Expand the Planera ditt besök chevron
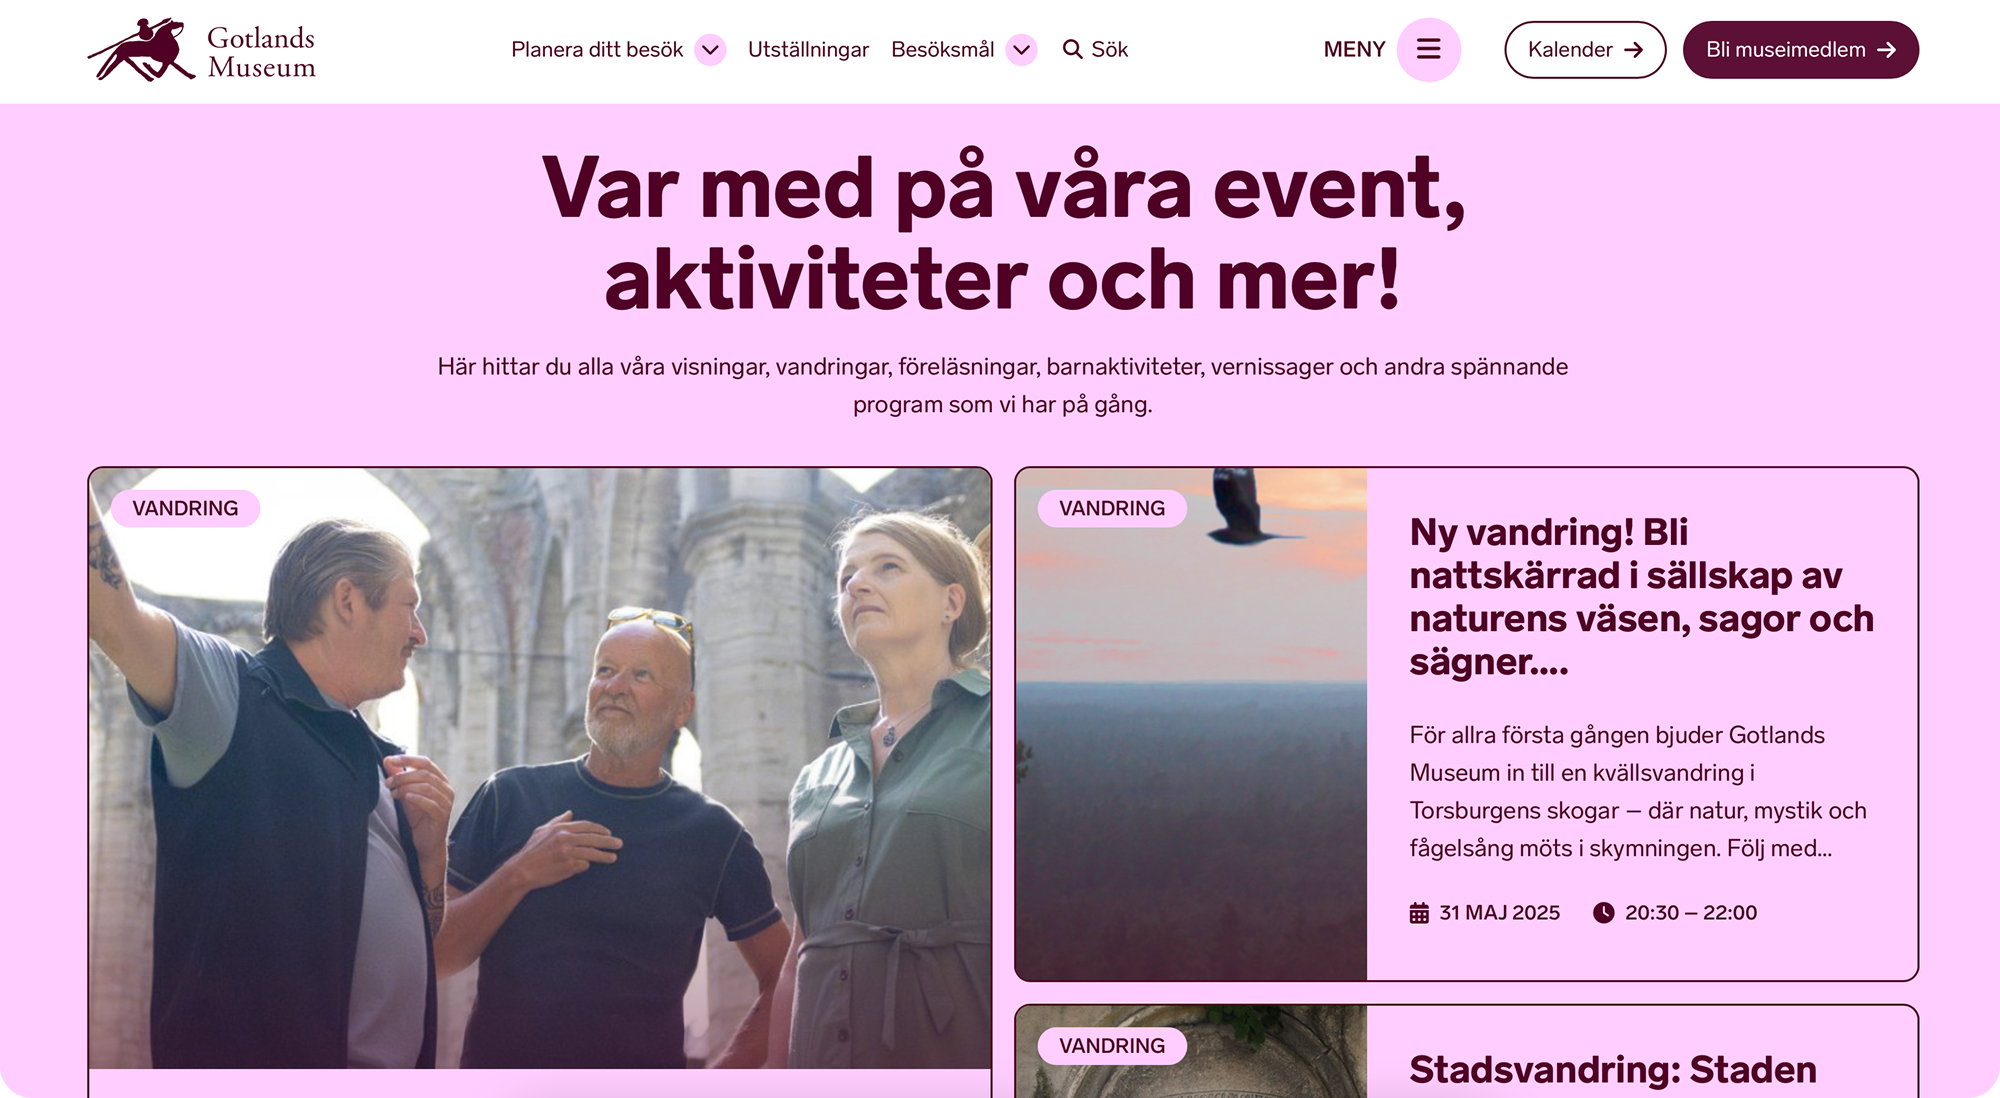The image size is (2000, 1098). (x=710, y=49)
